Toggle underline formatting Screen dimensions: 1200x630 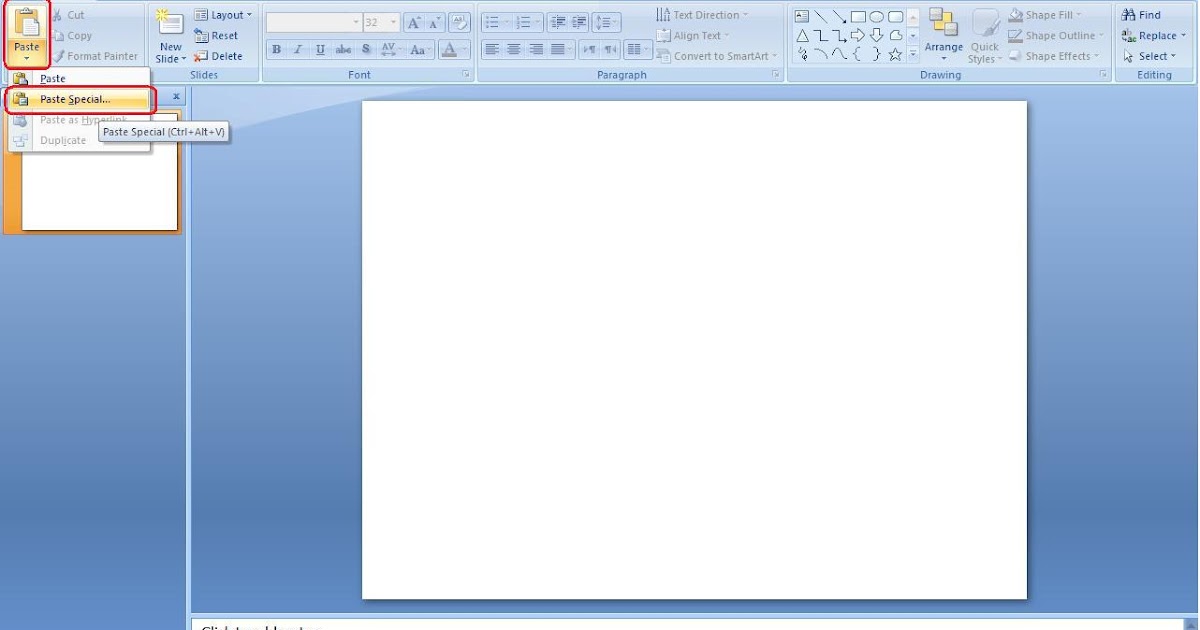pos(320,48)
